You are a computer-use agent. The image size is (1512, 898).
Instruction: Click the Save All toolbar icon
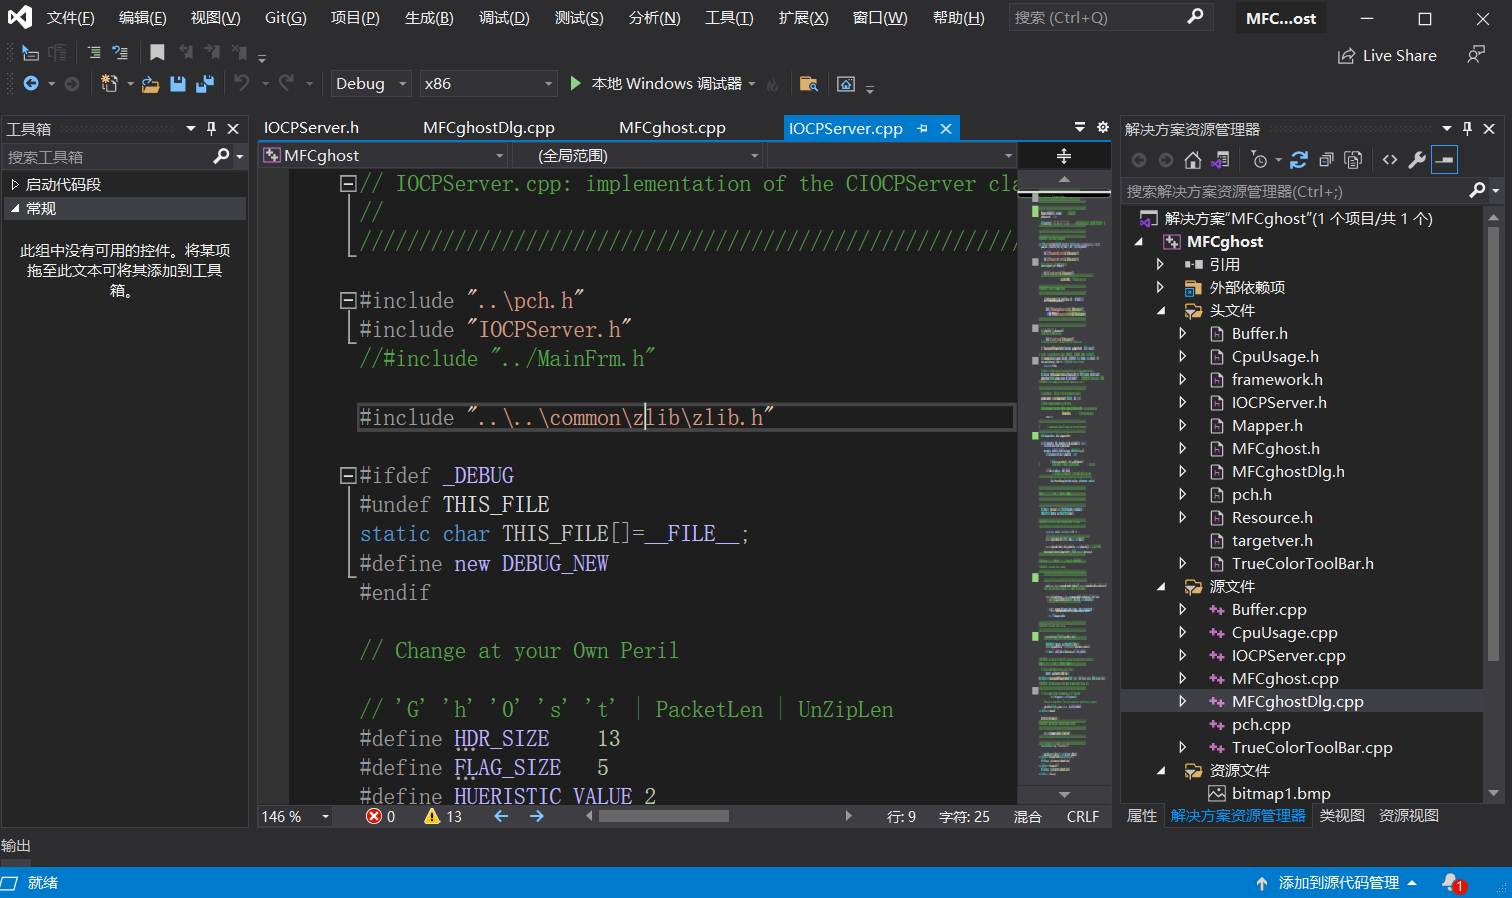coord(204,84)
